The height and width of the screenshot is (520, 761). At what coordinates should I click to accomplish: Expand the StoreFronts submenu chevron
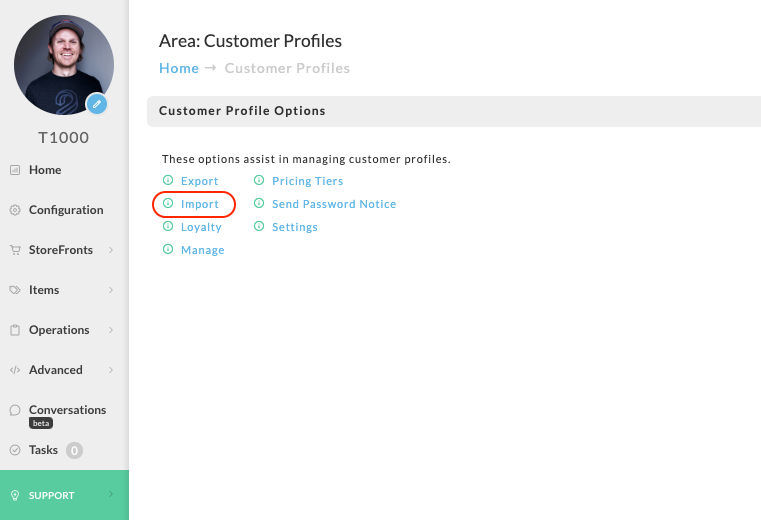click(x=111, y=250)
